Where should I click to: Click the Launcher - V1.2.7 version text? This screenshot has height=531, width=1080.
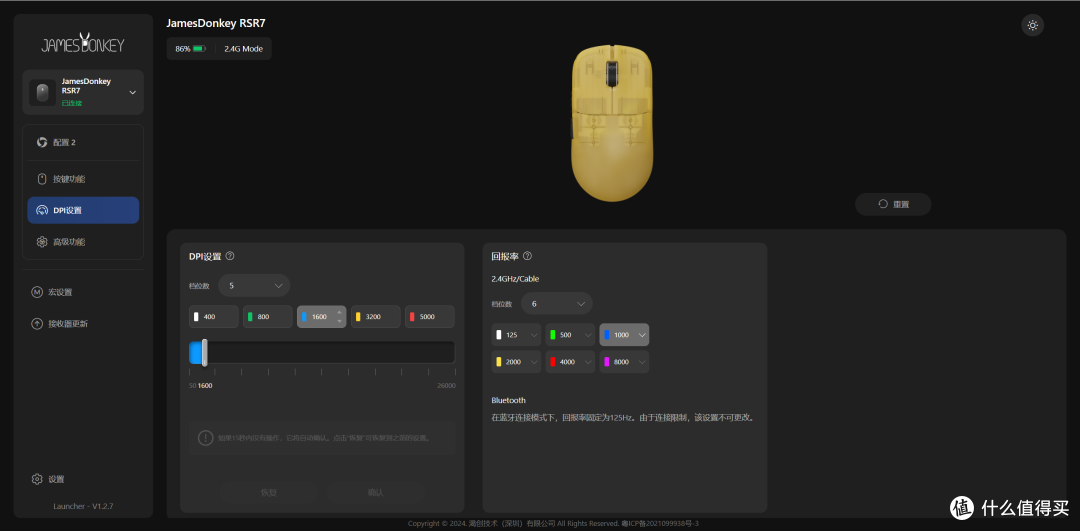83,506
